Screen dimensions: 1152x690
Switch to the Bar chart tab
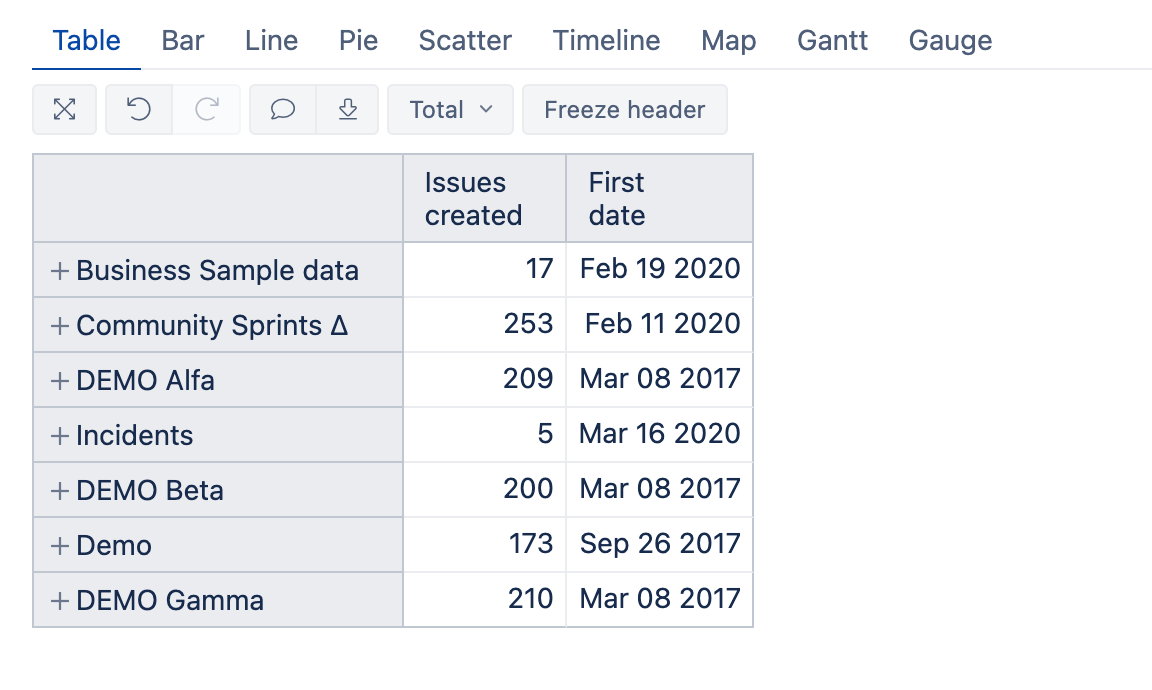tap(182, 40)
